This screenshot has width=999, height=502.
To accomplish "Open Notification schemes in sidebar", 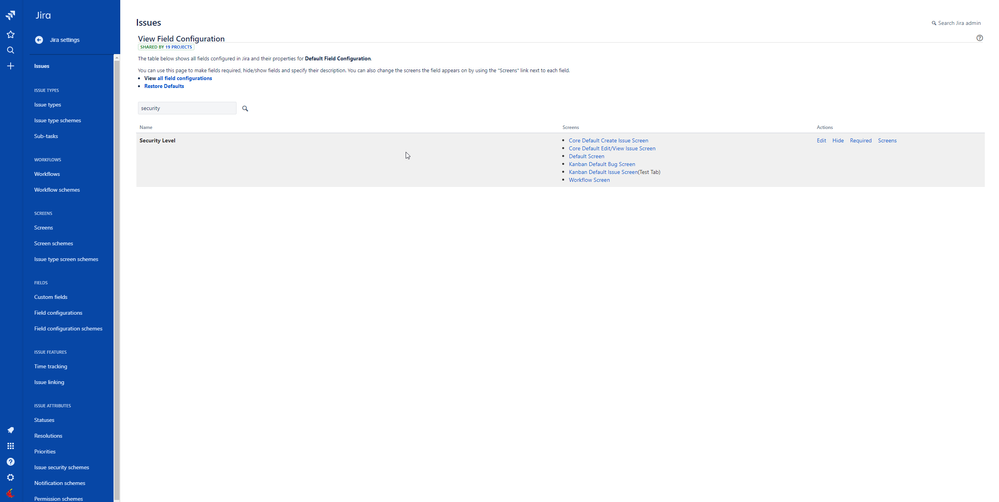I will (60, 483).
